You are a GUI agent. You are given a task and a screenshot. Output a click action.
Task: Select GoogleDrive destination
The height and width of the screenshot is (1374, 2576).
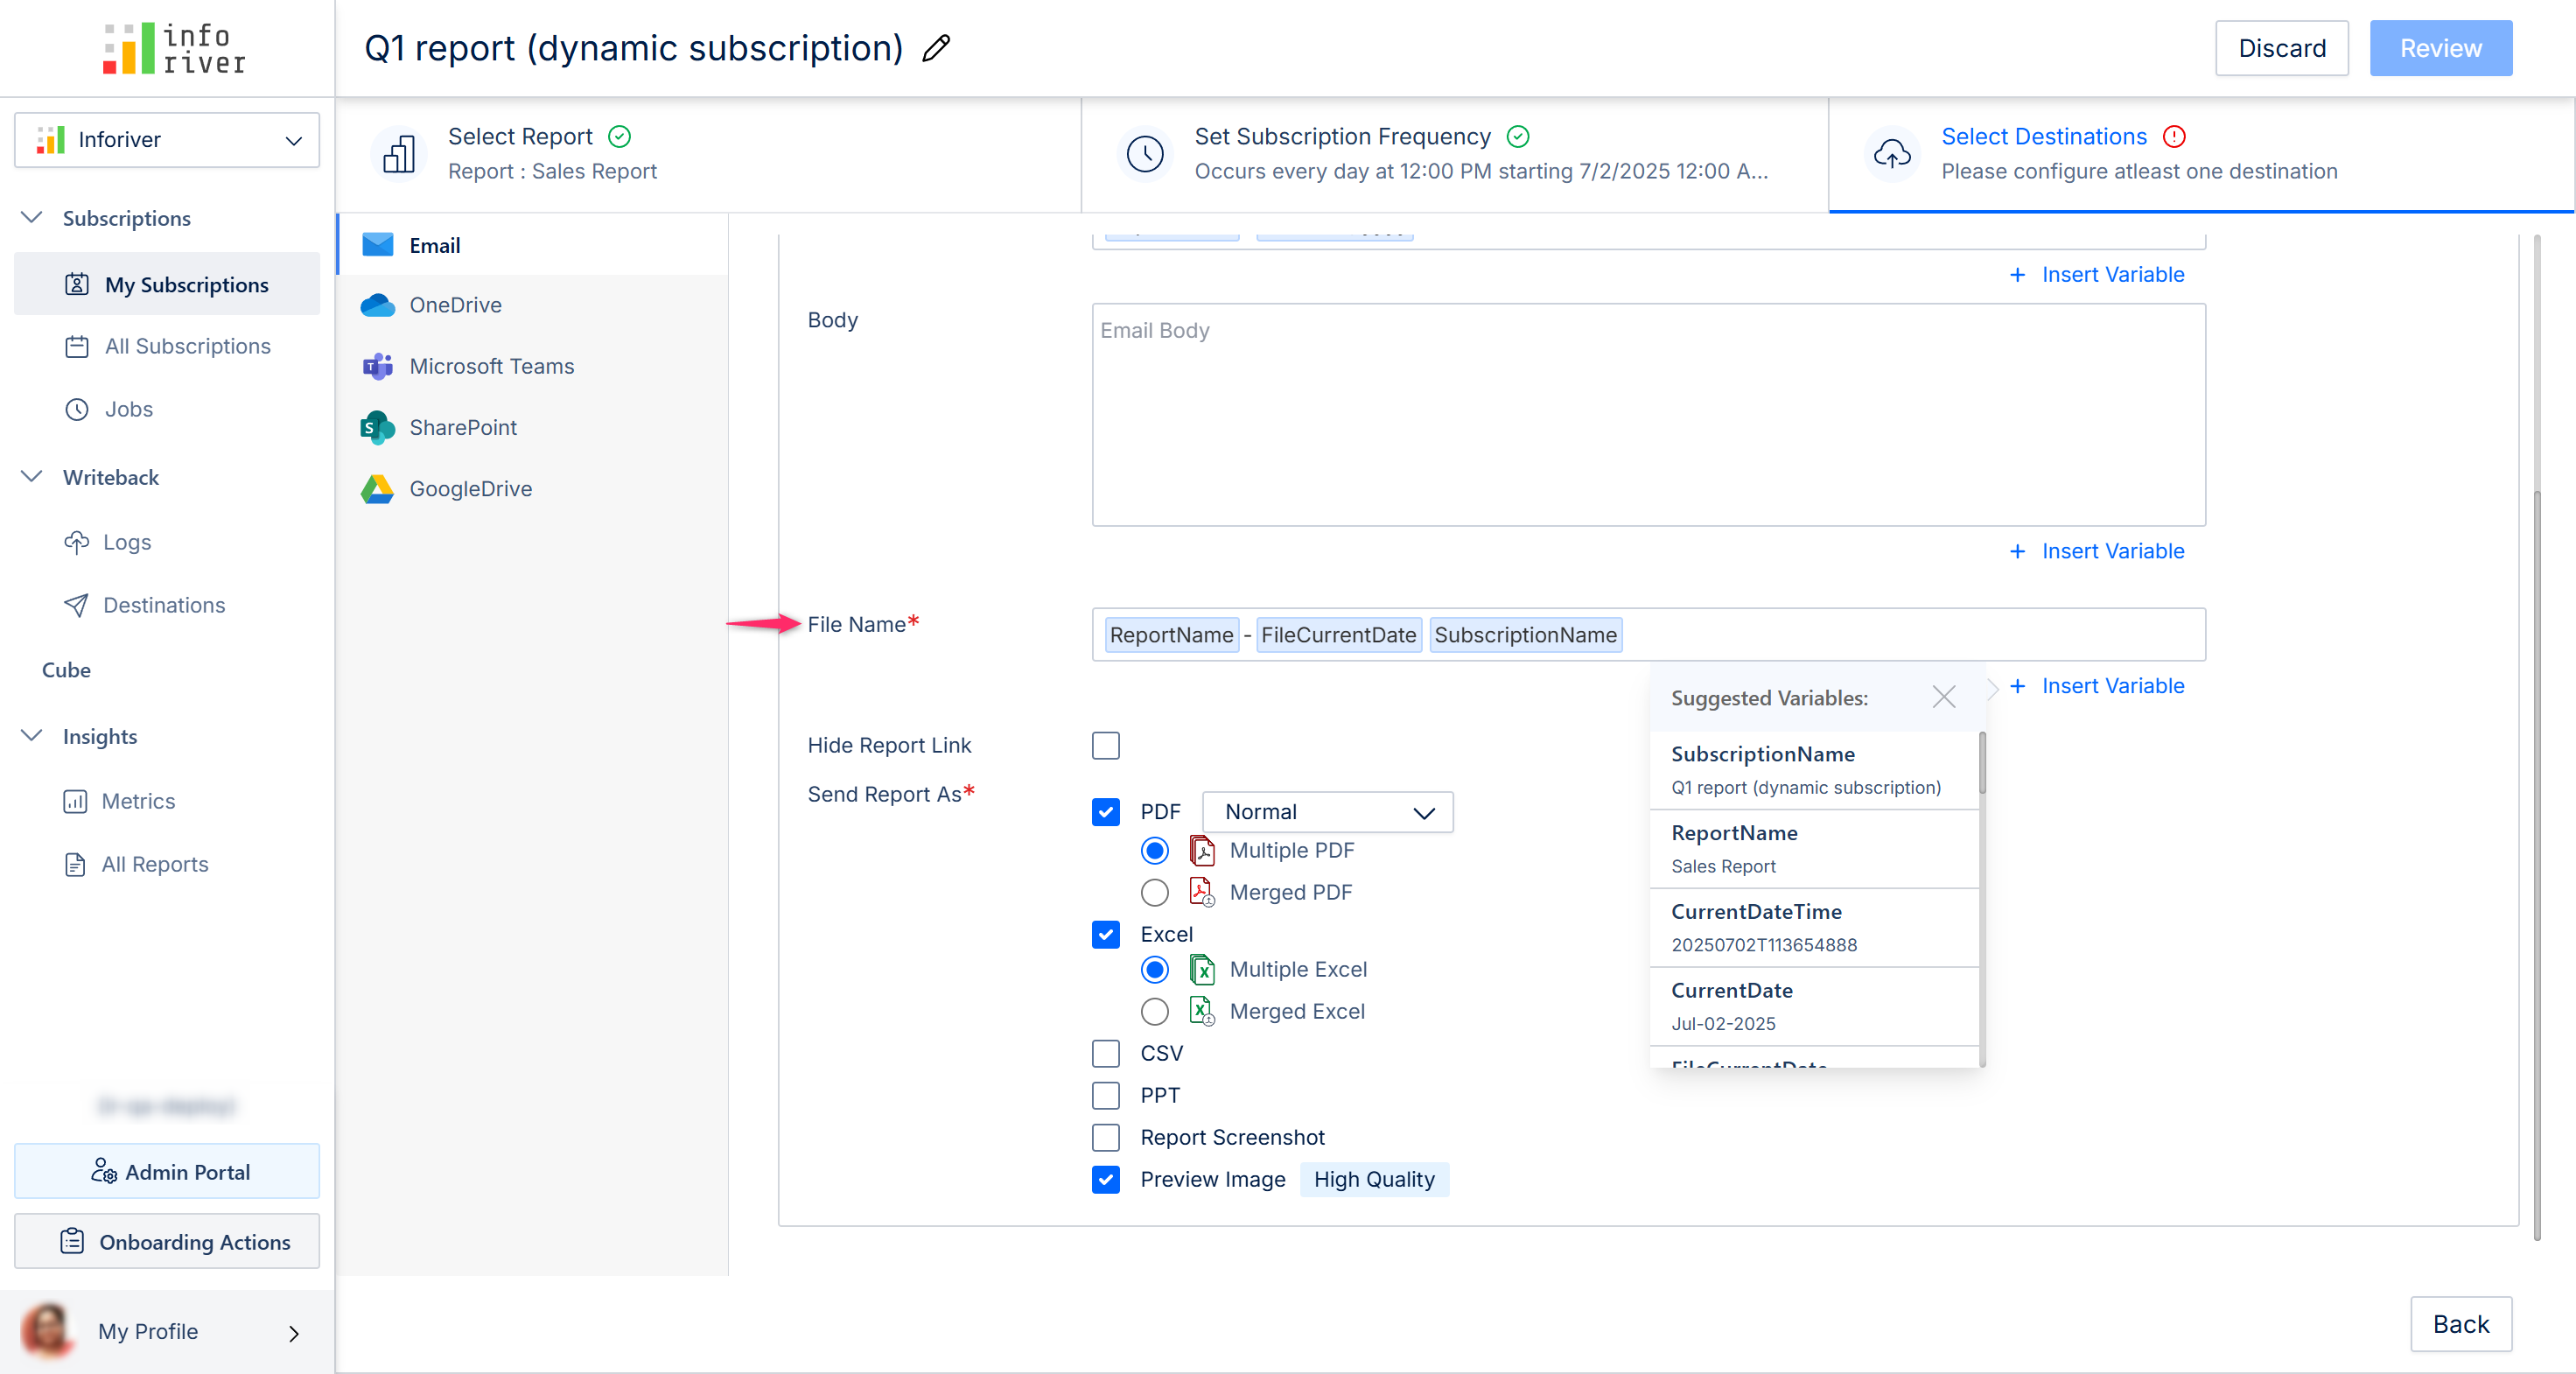[x=470, y=489]
